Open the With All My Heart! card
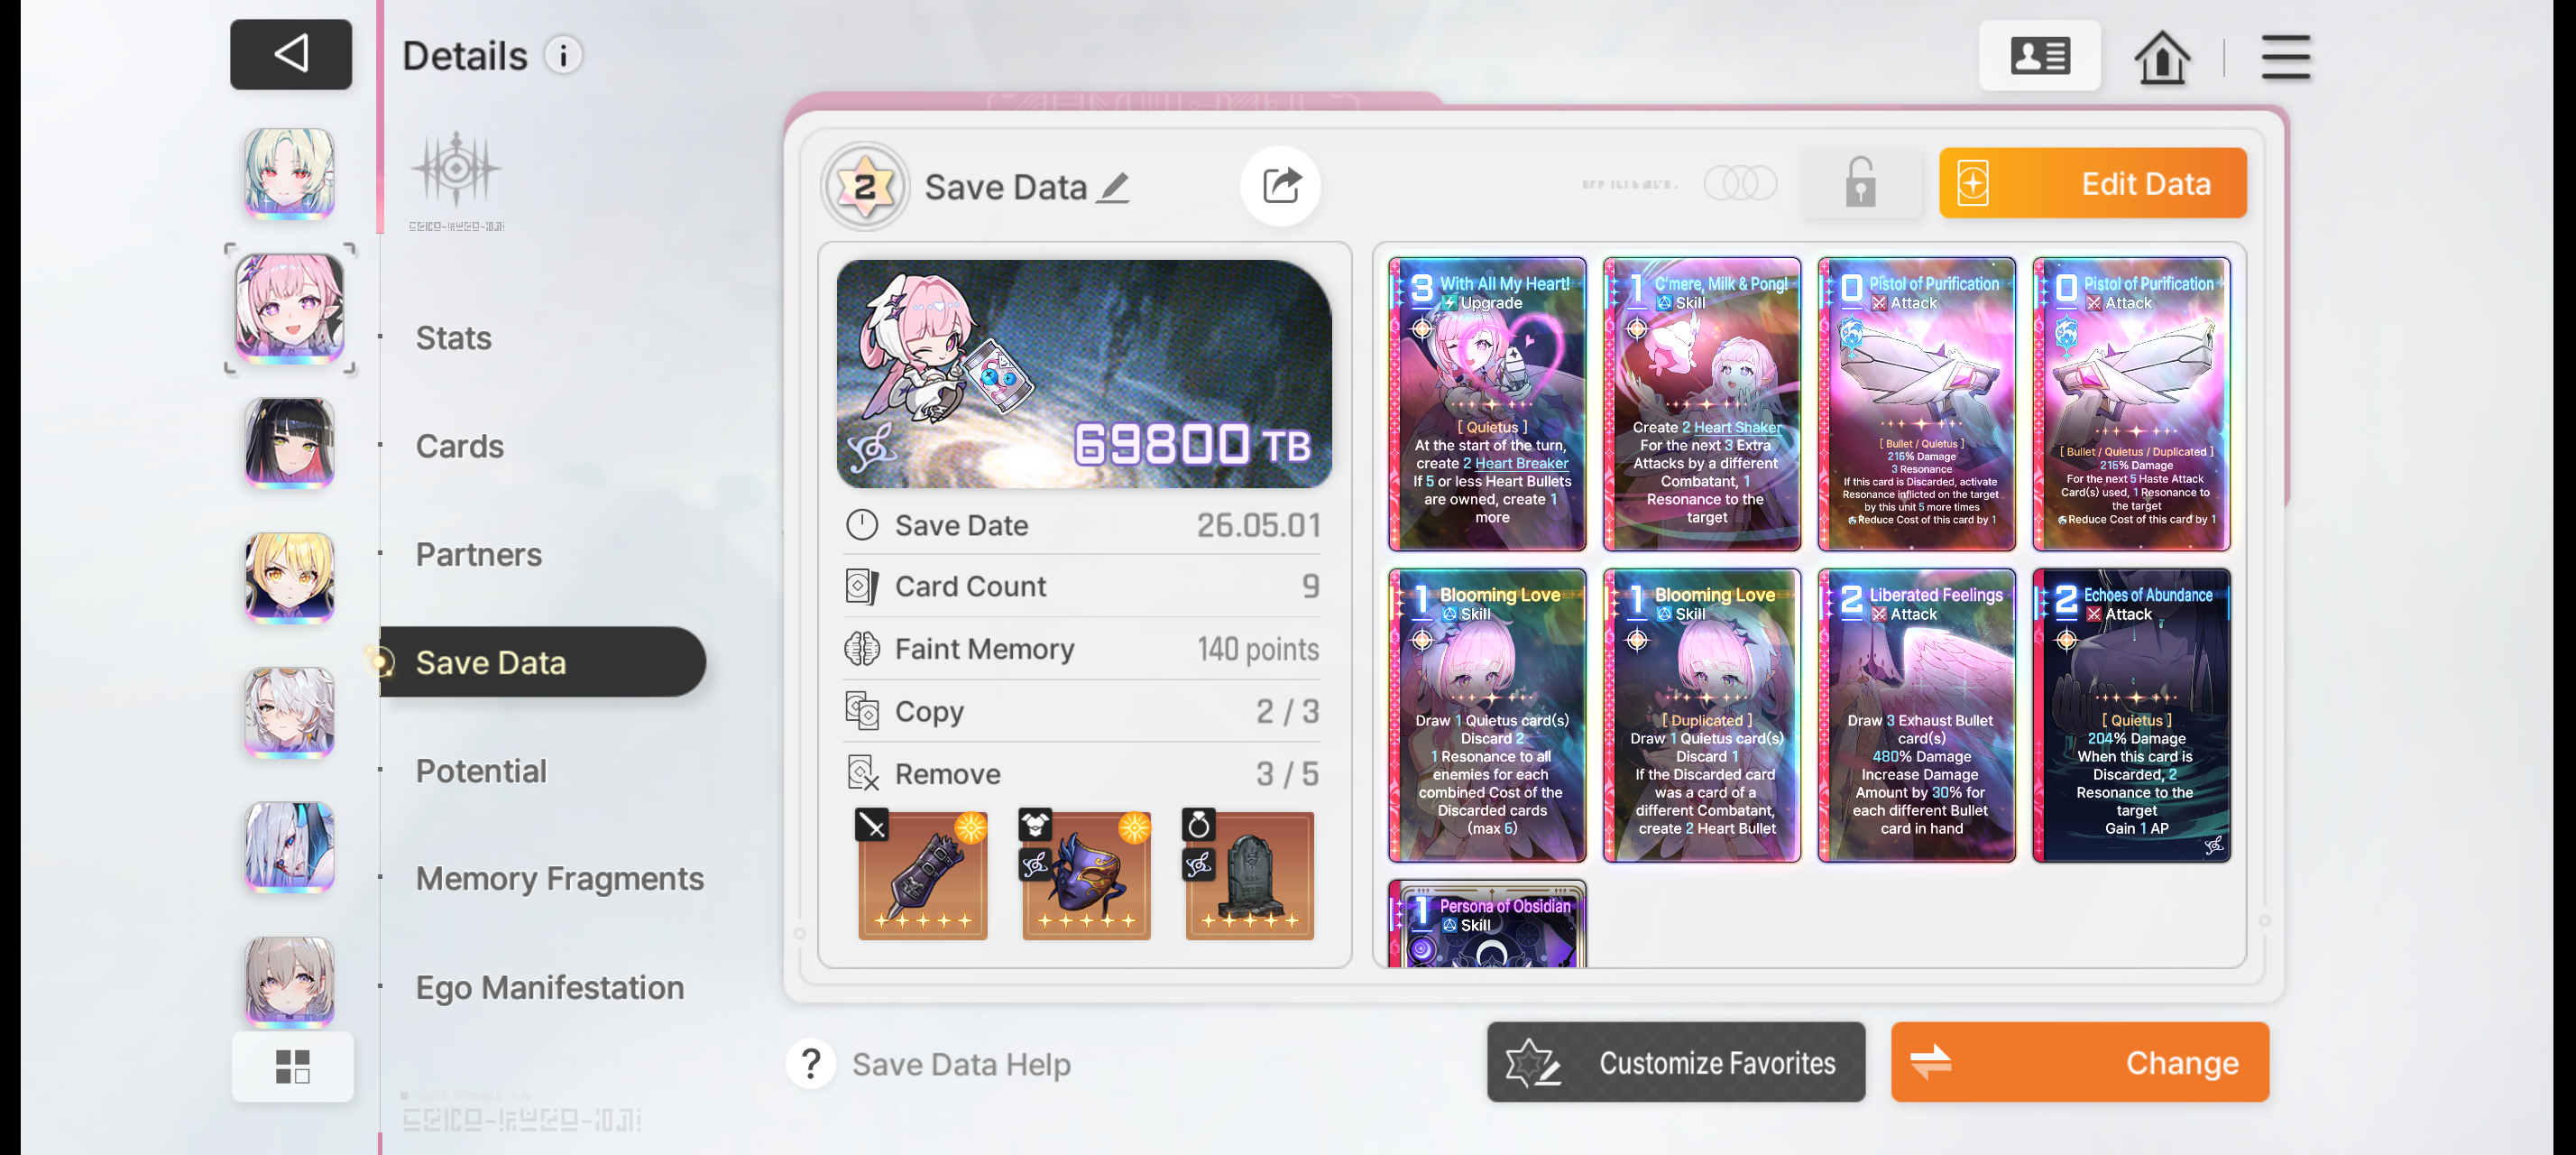2576x1155 pixels. coord(1487,404)
